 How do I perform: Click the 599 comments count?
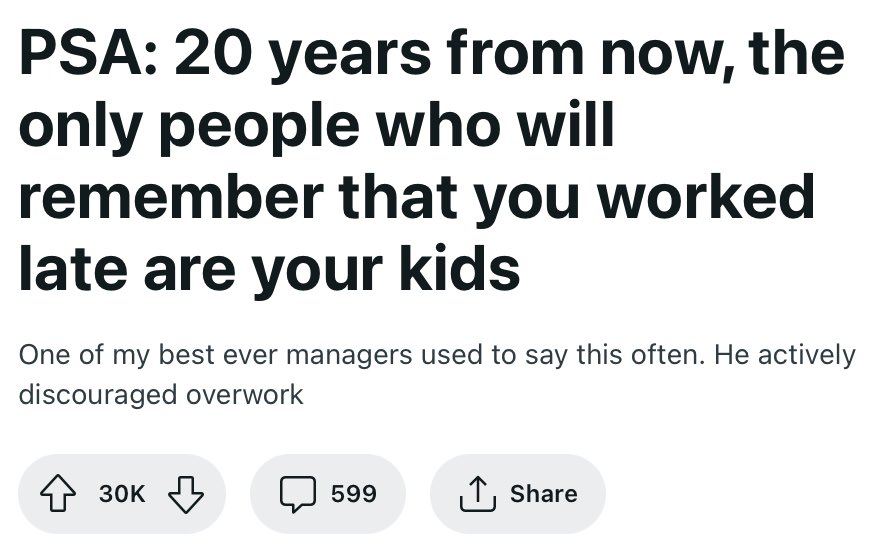click(x=353, y=494)
